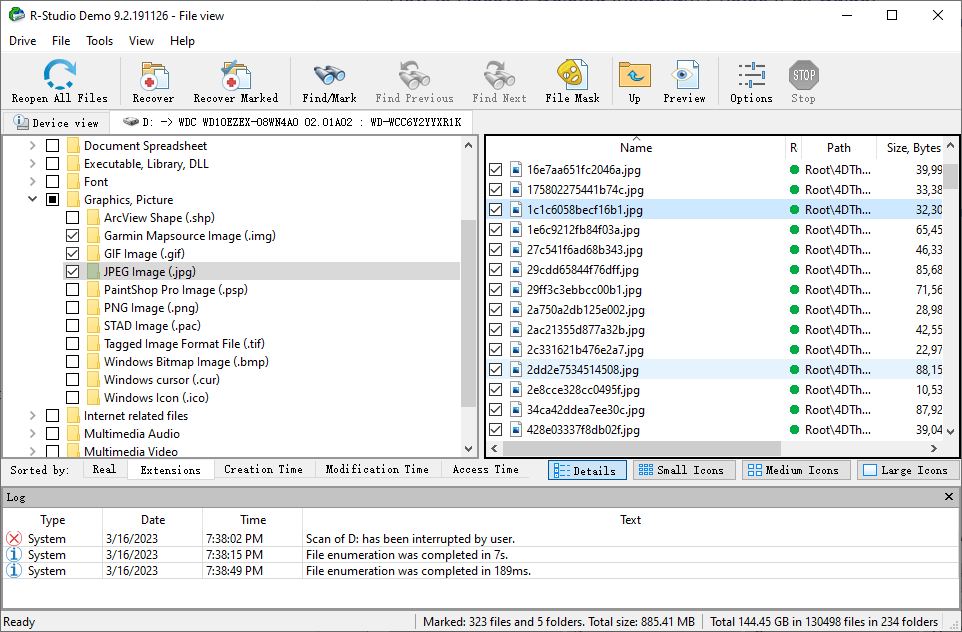Switch to Small Icons view
962x632 pixels.
pyautogui.click(x=683, y=471)
